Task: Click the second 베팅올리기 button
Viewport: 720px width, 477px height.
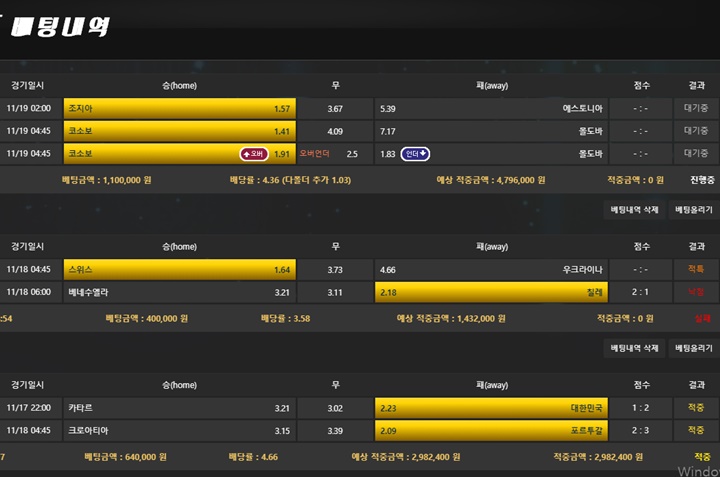Action: (x=694, y=348)
